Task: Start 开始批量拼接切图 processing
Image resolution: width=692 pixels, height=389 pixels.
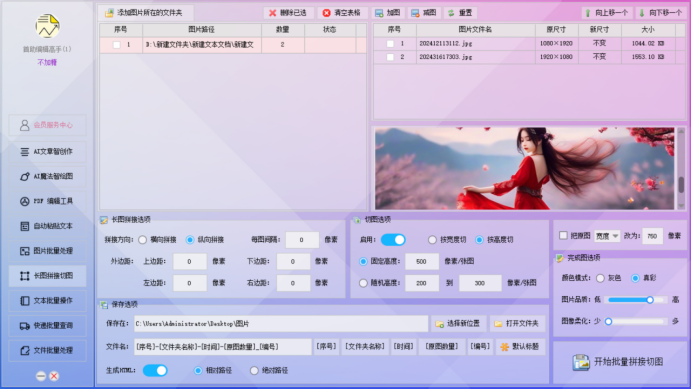Action: (619, 362)
